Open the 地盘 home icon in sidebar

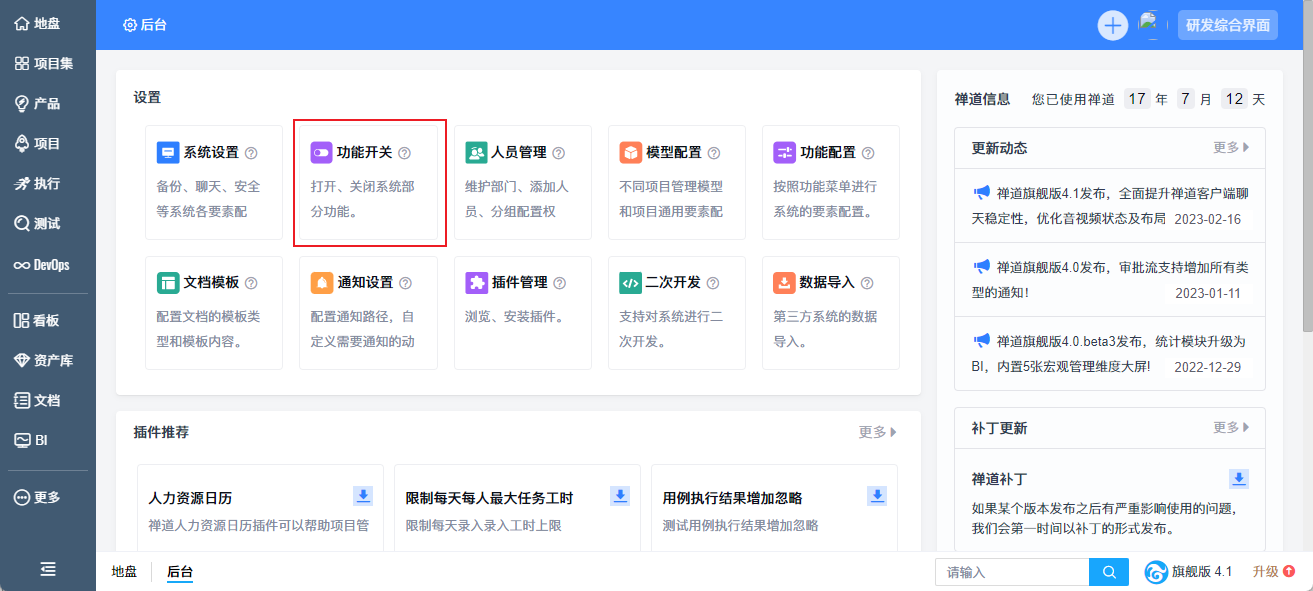(21, 24)
